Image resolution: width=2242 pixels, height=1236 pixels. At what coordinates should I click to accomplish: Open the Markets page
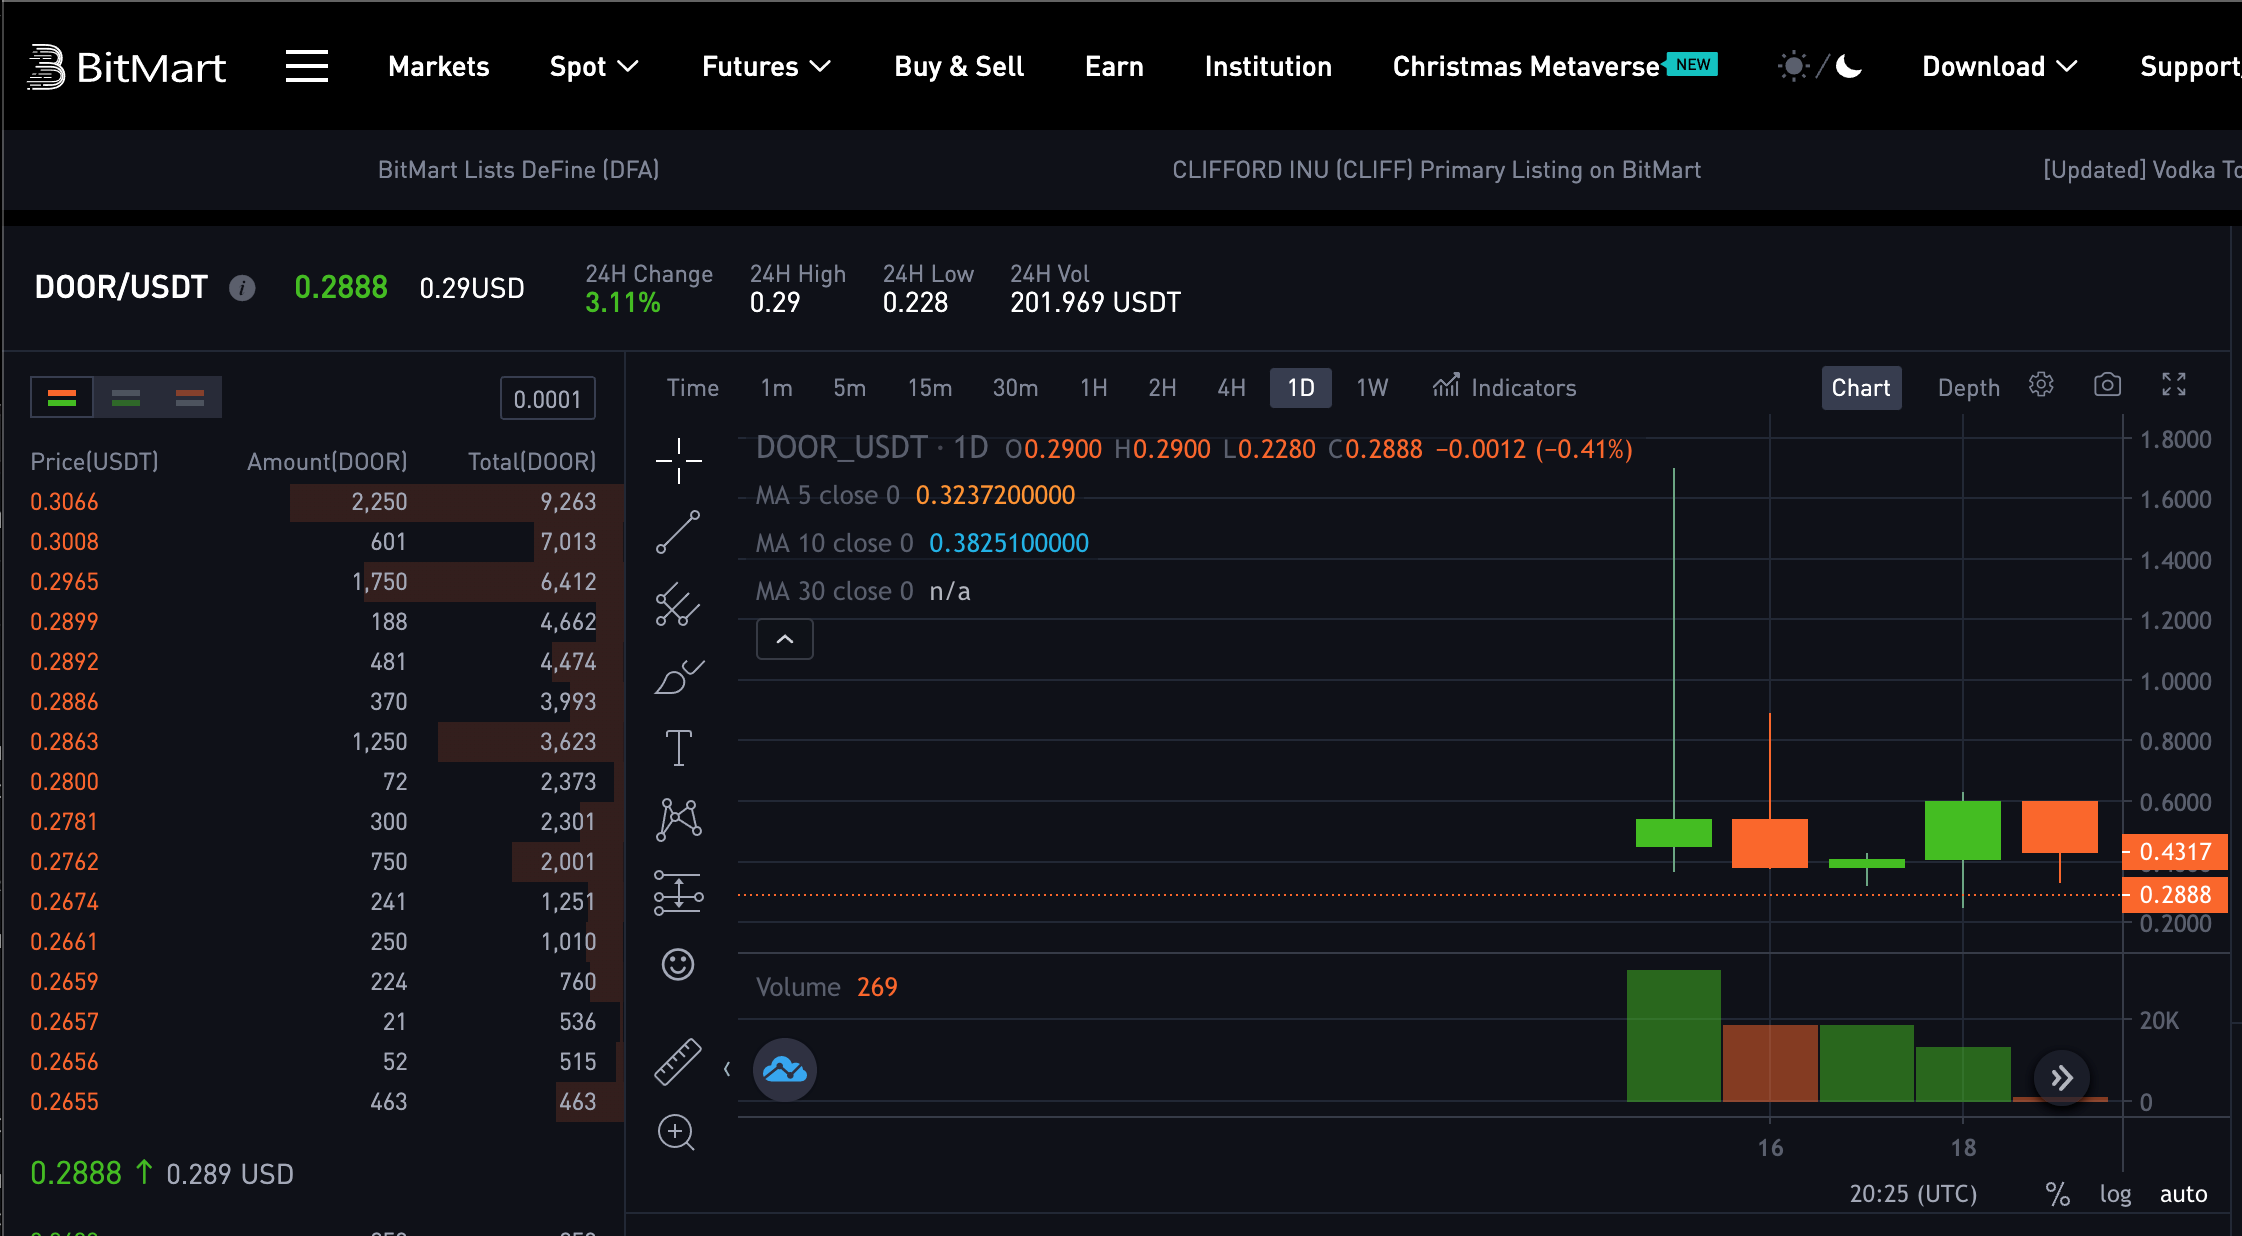439,67
